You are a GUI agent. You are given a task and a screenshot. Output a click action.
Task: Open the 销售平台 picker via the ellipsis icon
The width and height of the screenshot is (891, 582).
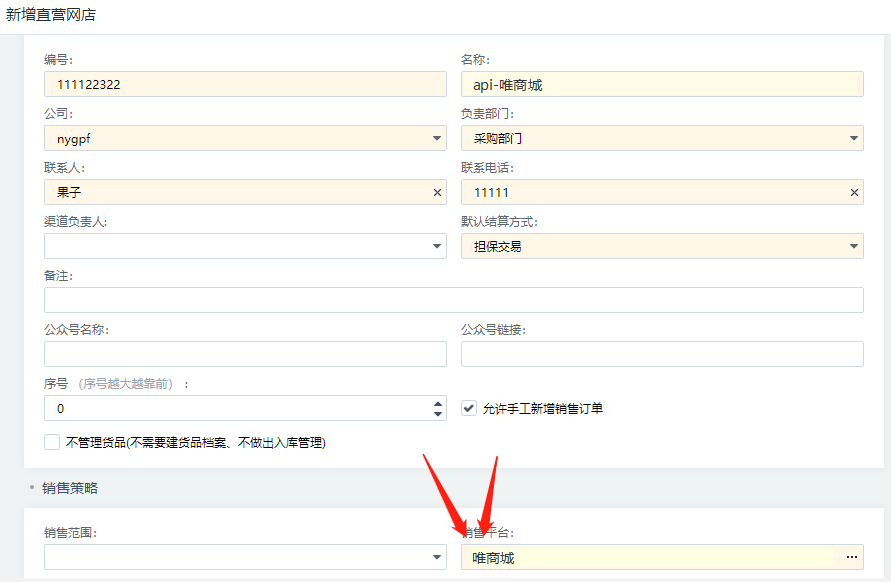tap(851, 557)
